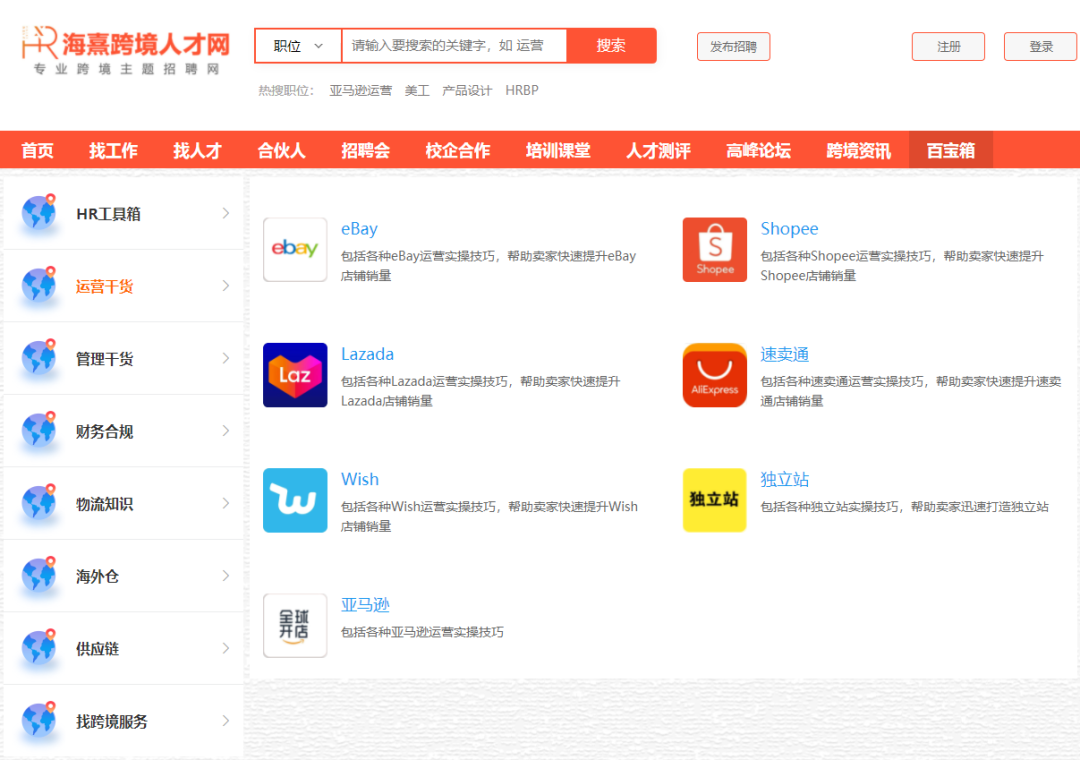Open the Amazon 全球开店 icon

tap(295, 626)
